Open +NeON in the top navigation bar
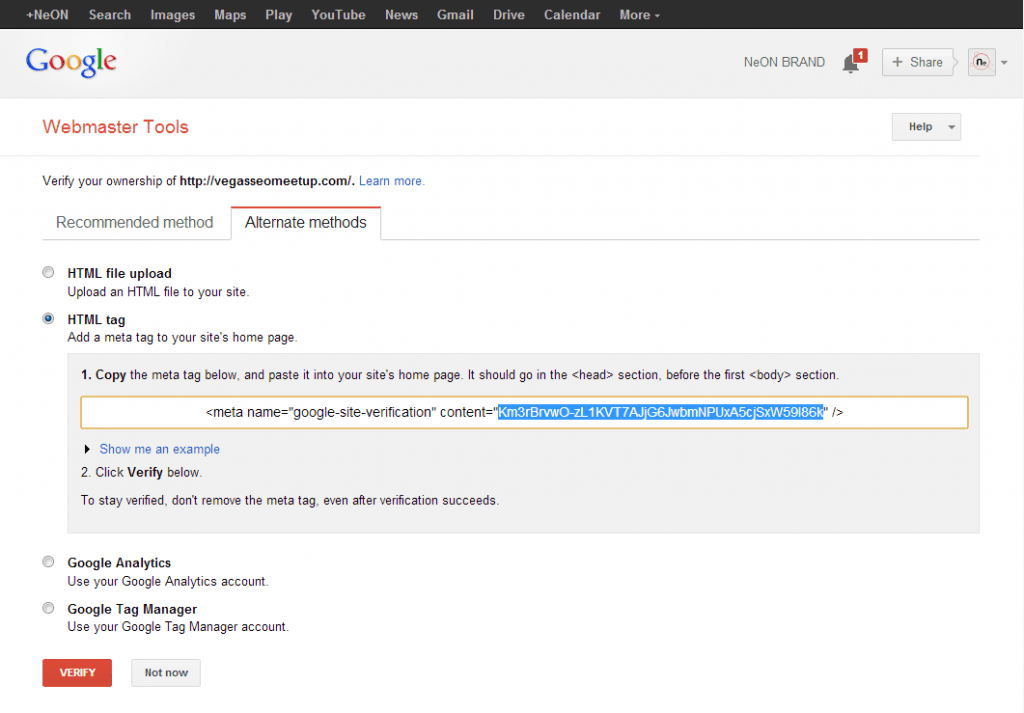 click(47, 14)
